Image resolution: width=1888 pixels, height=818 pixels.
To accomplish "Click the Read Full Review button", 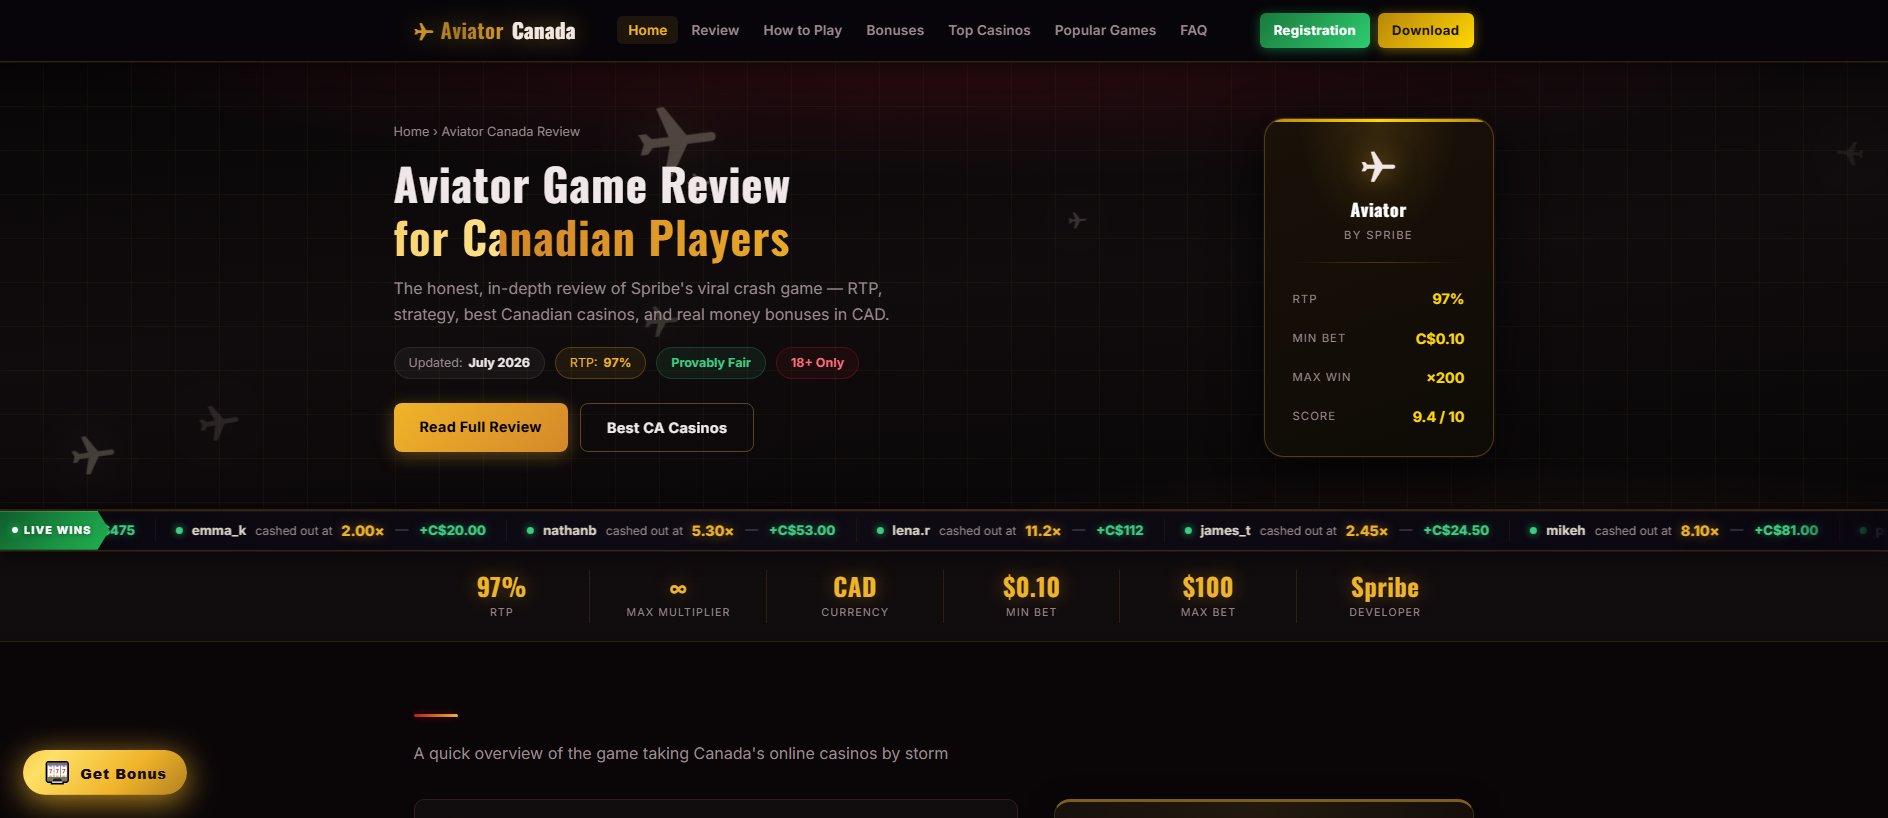I will (481, 427).
